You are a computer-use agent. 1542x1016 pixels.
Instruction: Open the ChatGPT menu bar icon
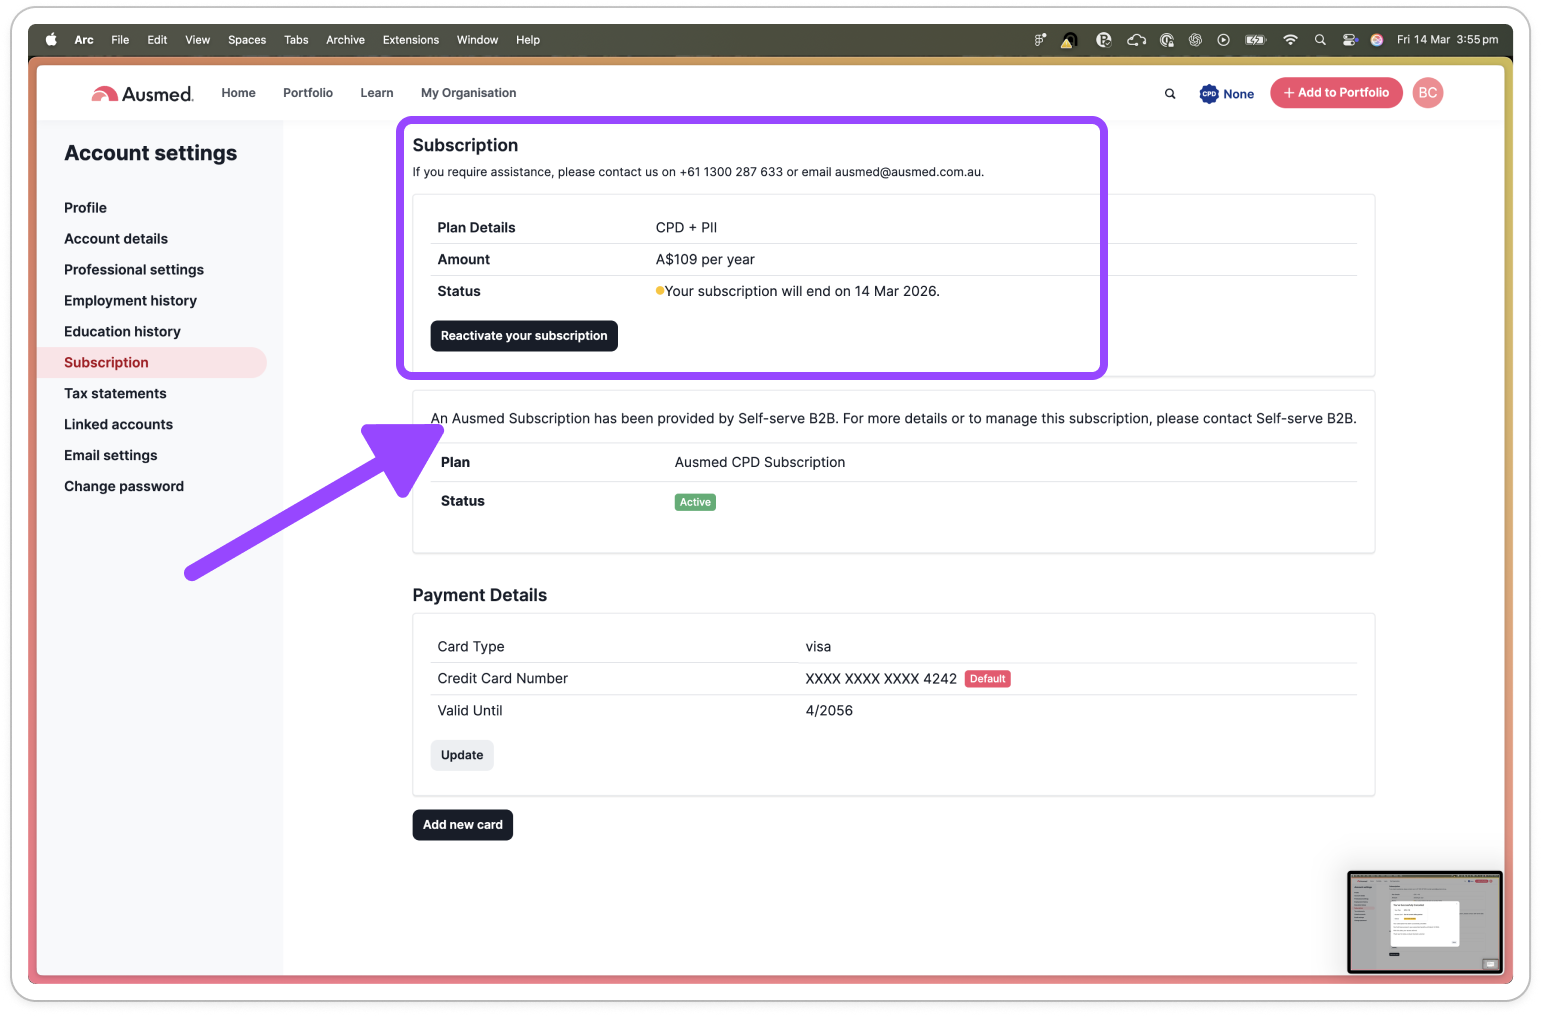coord(1195,40)
